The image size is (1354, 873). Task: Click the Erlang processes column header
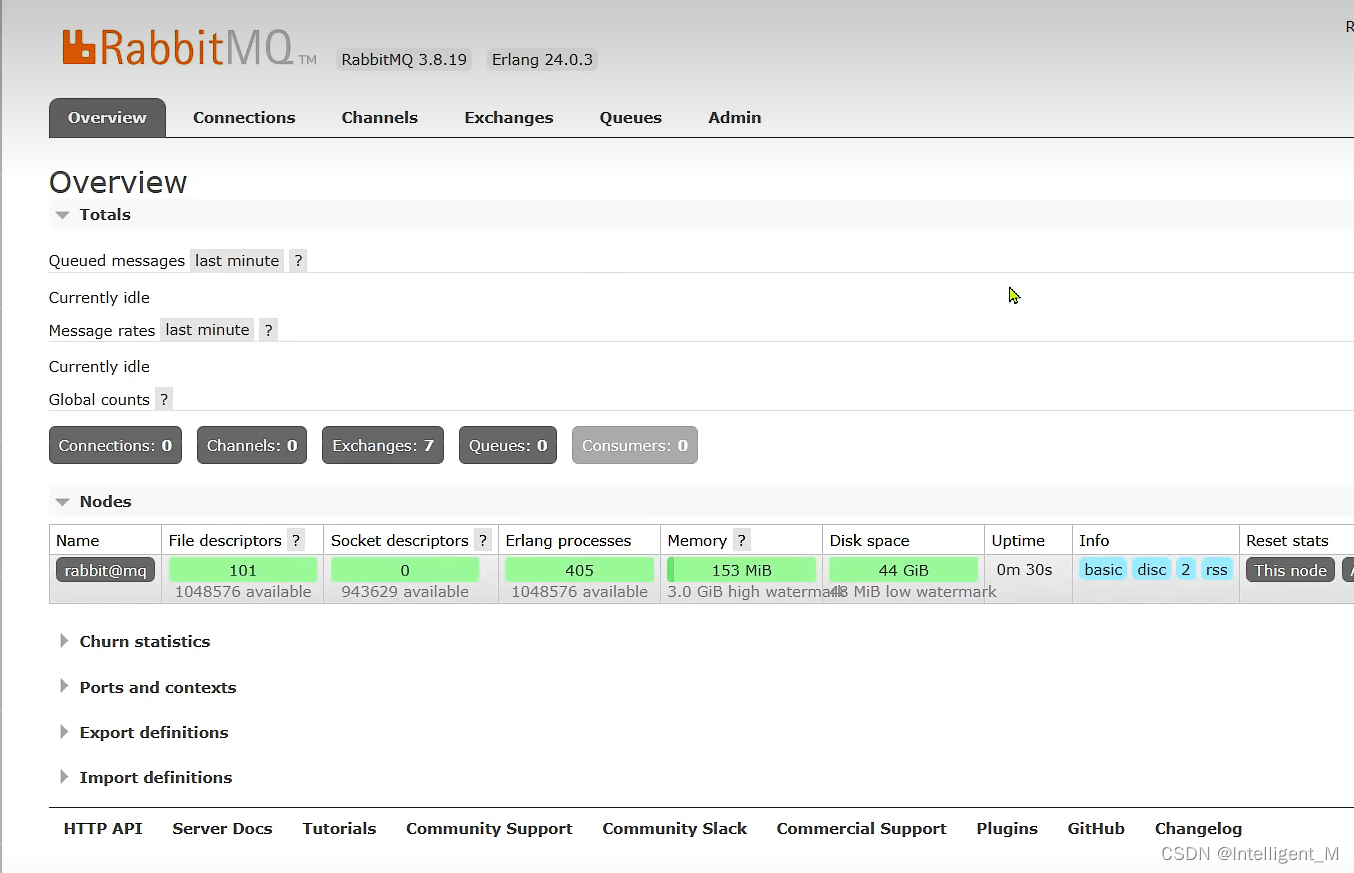click(x=568, y=540)
